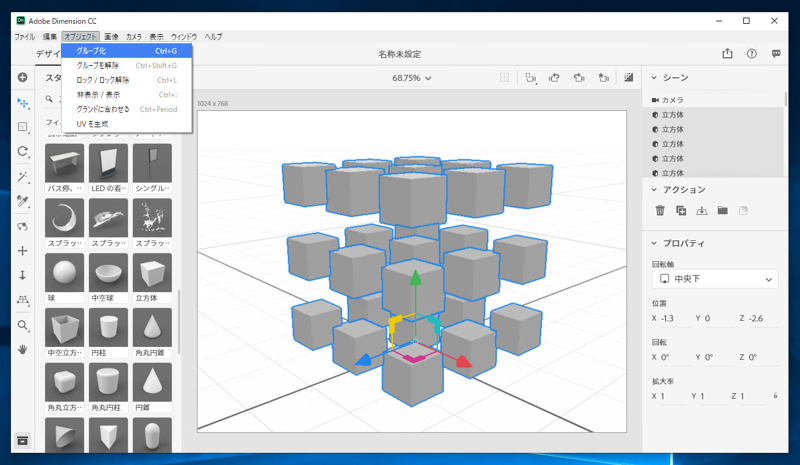Click the add content plus icon
This screenshot has height=465, width=800.
click(x=22, y=78)
